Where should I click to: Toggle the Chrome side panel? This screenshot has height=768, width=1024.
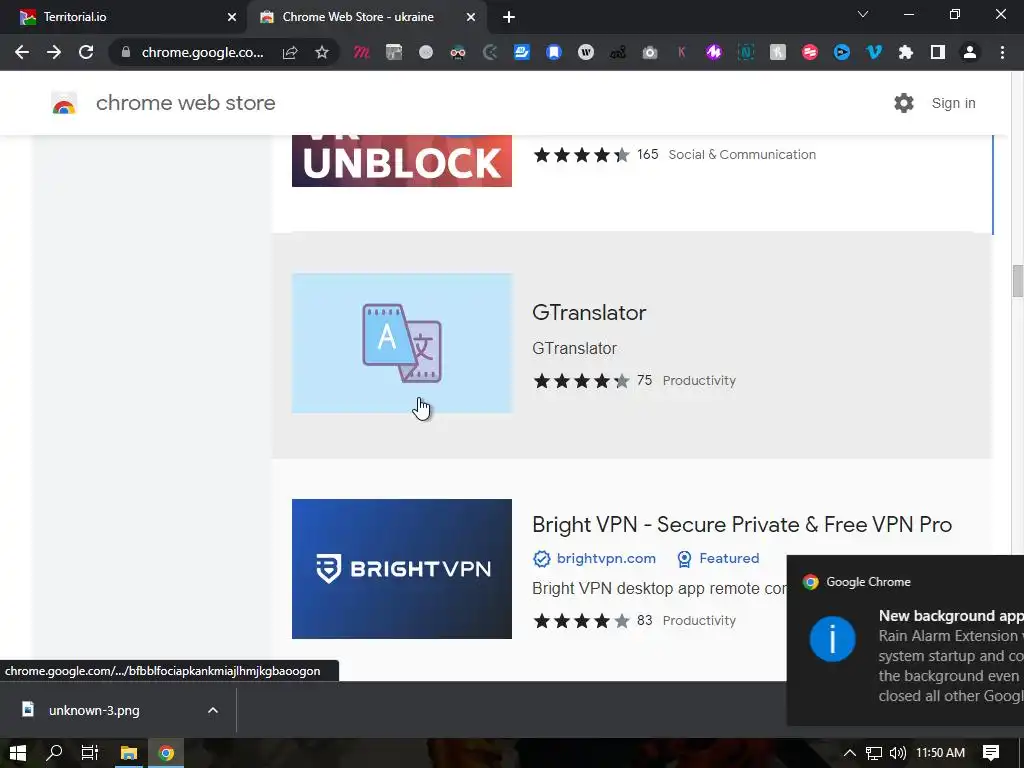(x=938, y=52)
